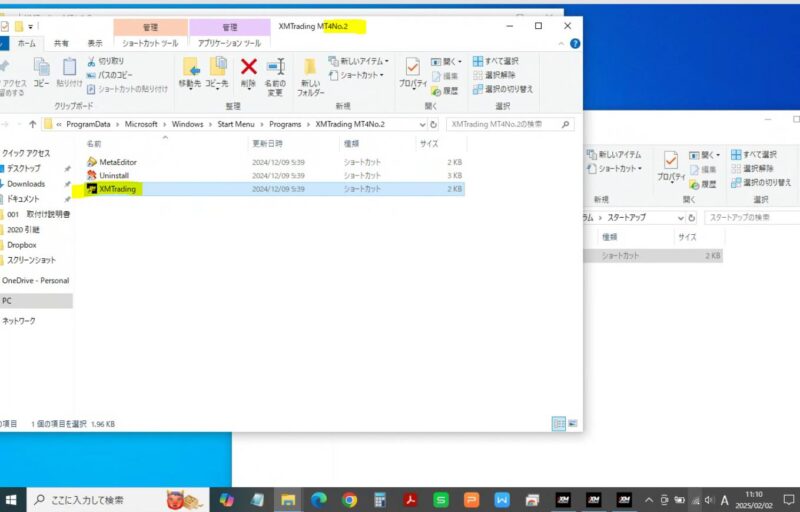Open the Shortcut Tools (ショートカットツール) tab

[x=150, y=44]
